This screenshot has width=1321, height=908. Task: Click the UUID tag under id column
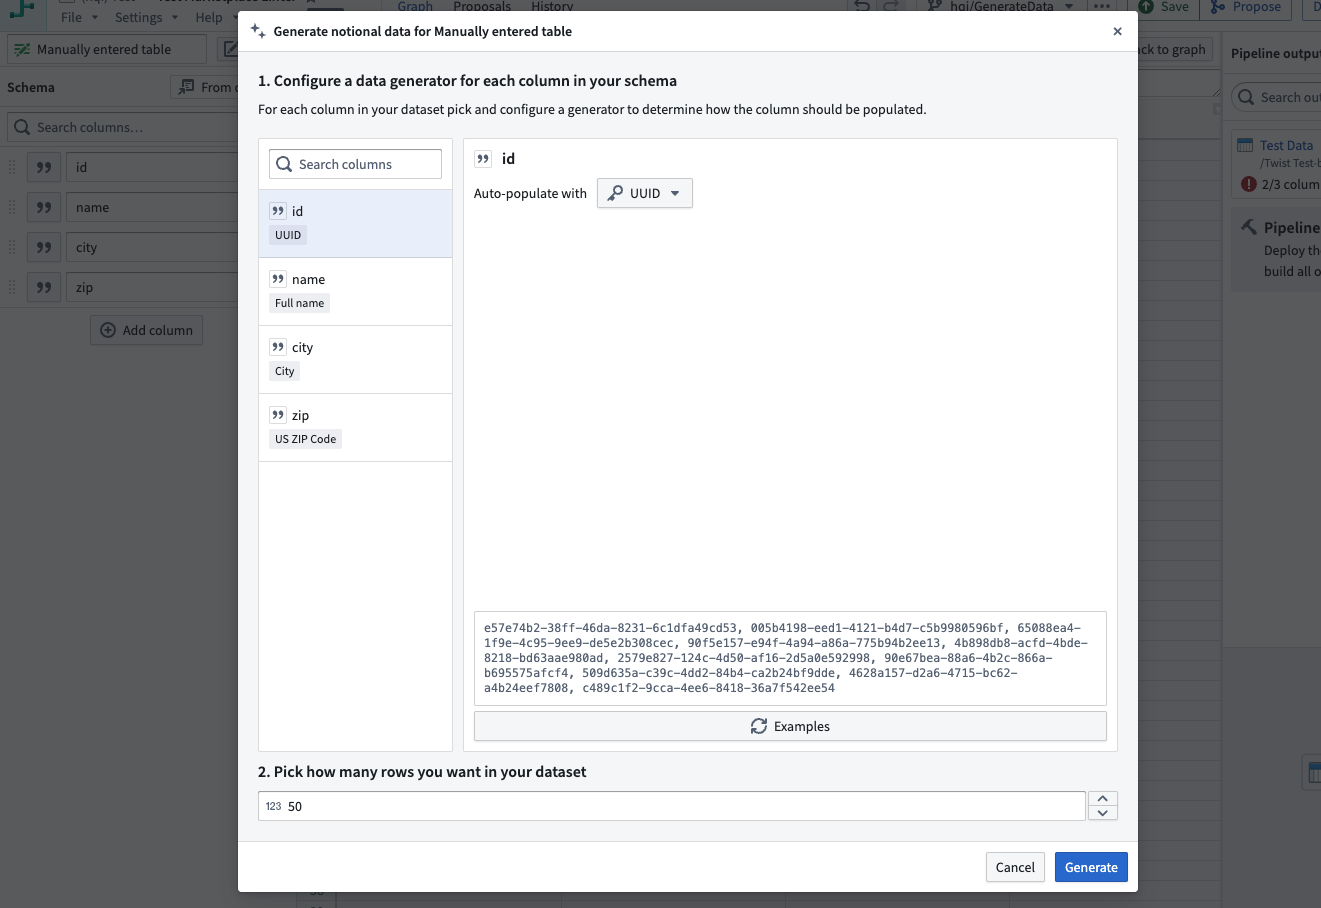point(288,235)
